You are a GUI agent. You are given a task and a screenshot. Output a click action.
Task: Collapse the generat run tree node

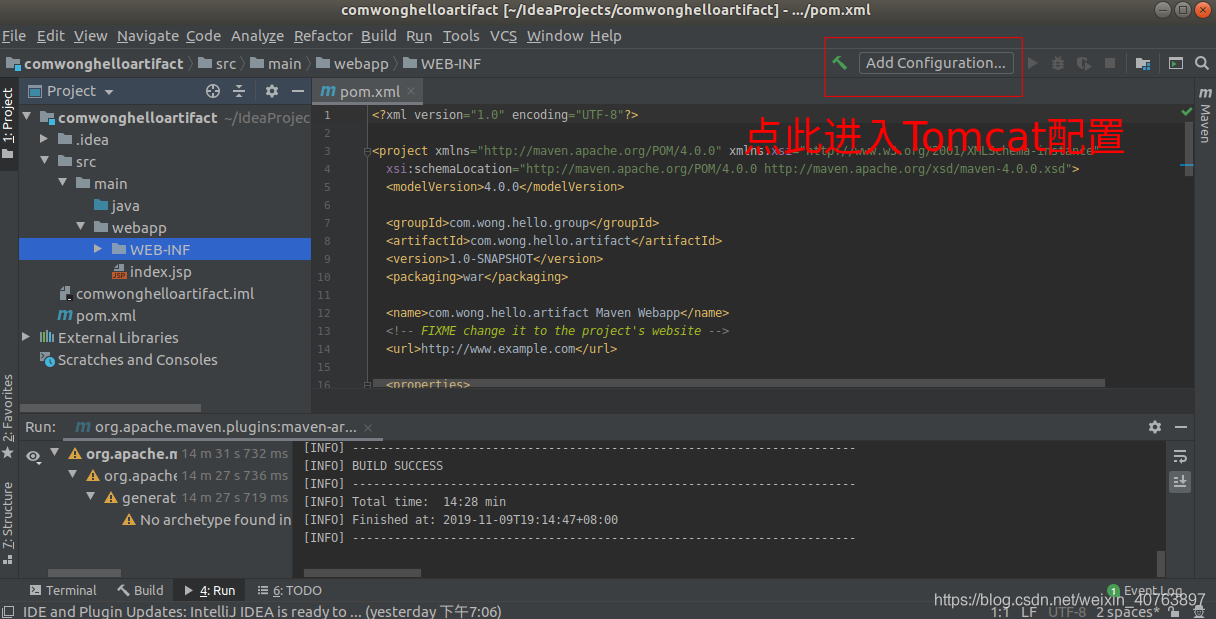coord(90,497)
